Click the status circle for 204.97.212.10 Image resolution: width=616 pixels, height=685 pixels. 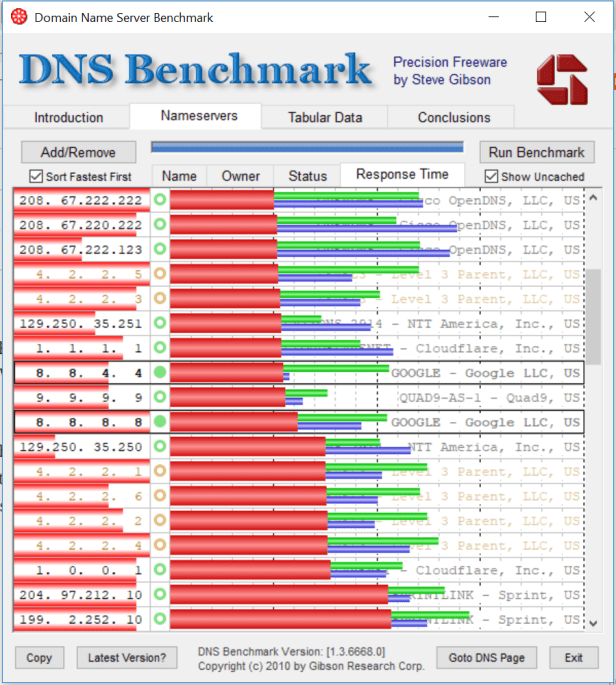[160, 595]
